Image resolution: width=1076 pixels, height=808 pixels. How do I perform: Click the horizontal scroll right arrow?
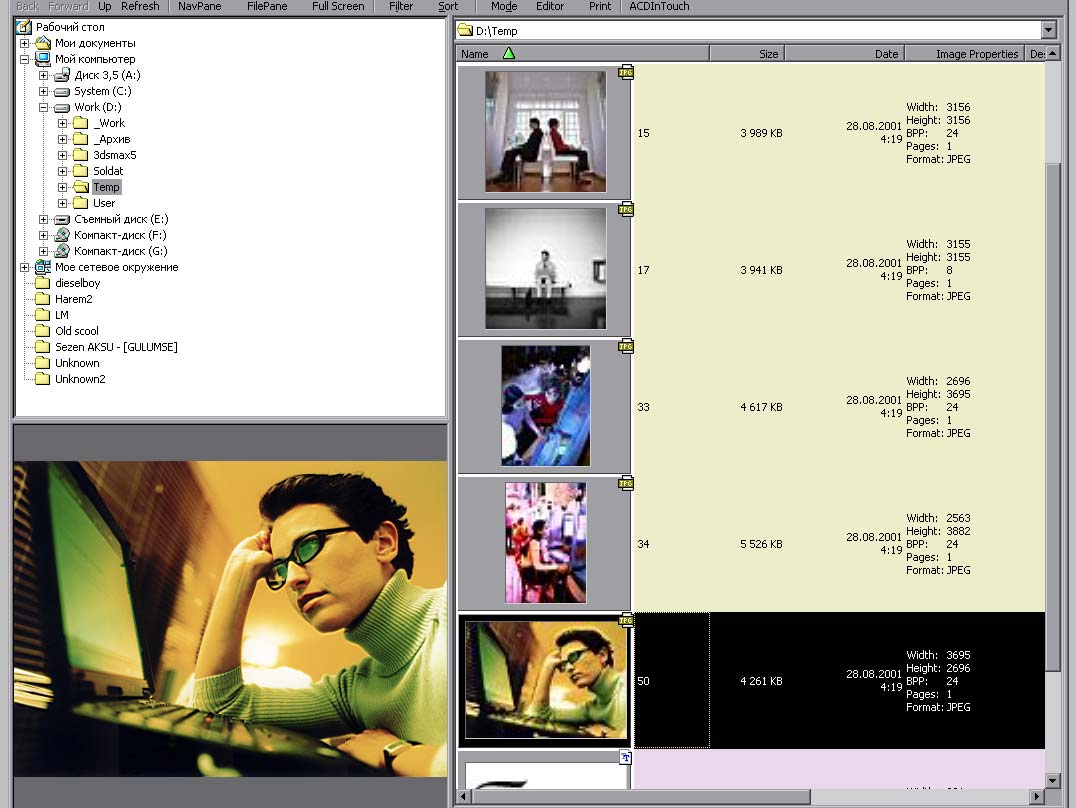coord(1037,796)
